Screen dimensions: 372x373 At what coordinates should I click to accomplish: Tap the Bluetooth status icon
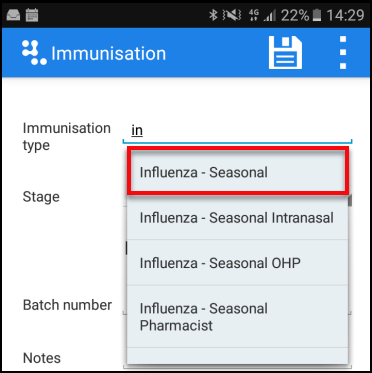[x=213, y=15]
